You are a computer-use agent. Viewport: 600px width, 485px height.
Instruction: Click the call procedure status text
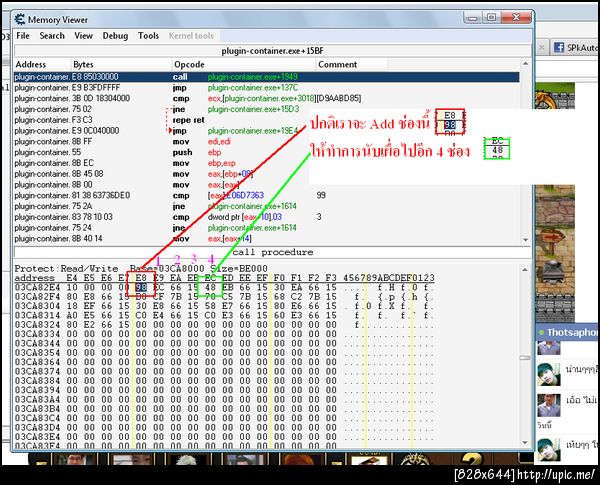click(272, 252)
